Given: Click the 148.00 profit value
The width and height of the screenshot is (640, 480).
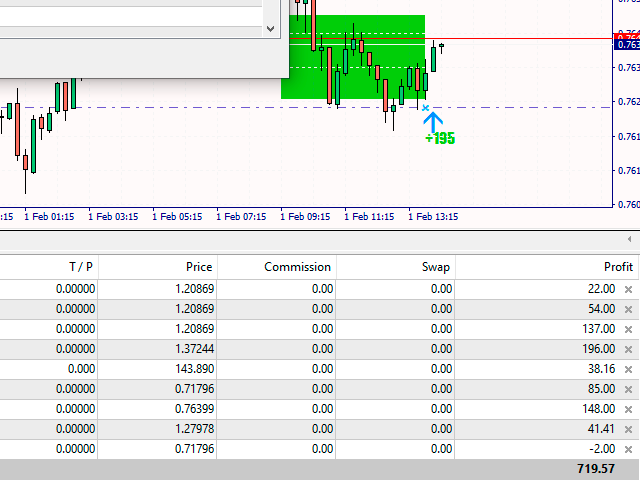Looking at the screenshot, I should pos(598,409).
